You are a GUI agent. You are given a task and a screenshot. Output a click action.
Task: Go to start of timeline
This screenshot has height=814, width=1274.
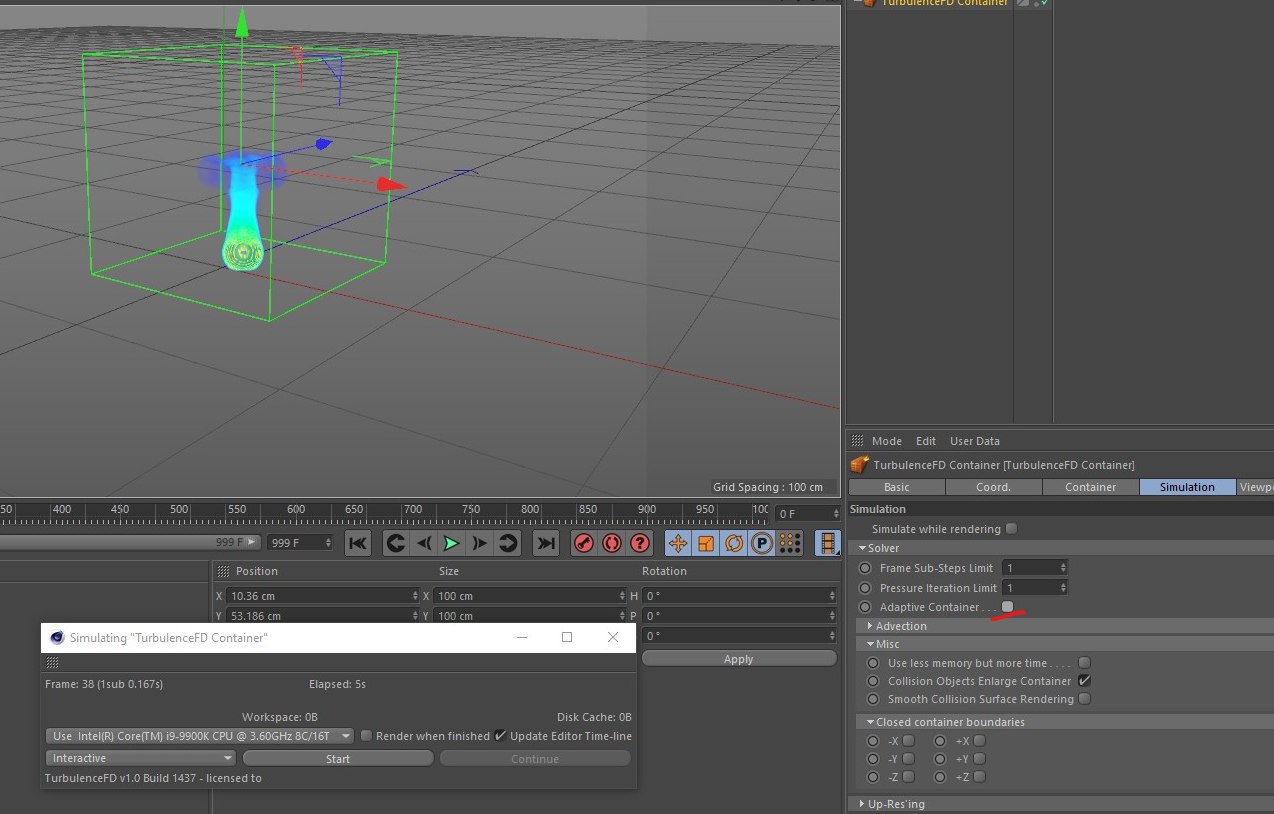pyautogui.click(x=358, y=543)
